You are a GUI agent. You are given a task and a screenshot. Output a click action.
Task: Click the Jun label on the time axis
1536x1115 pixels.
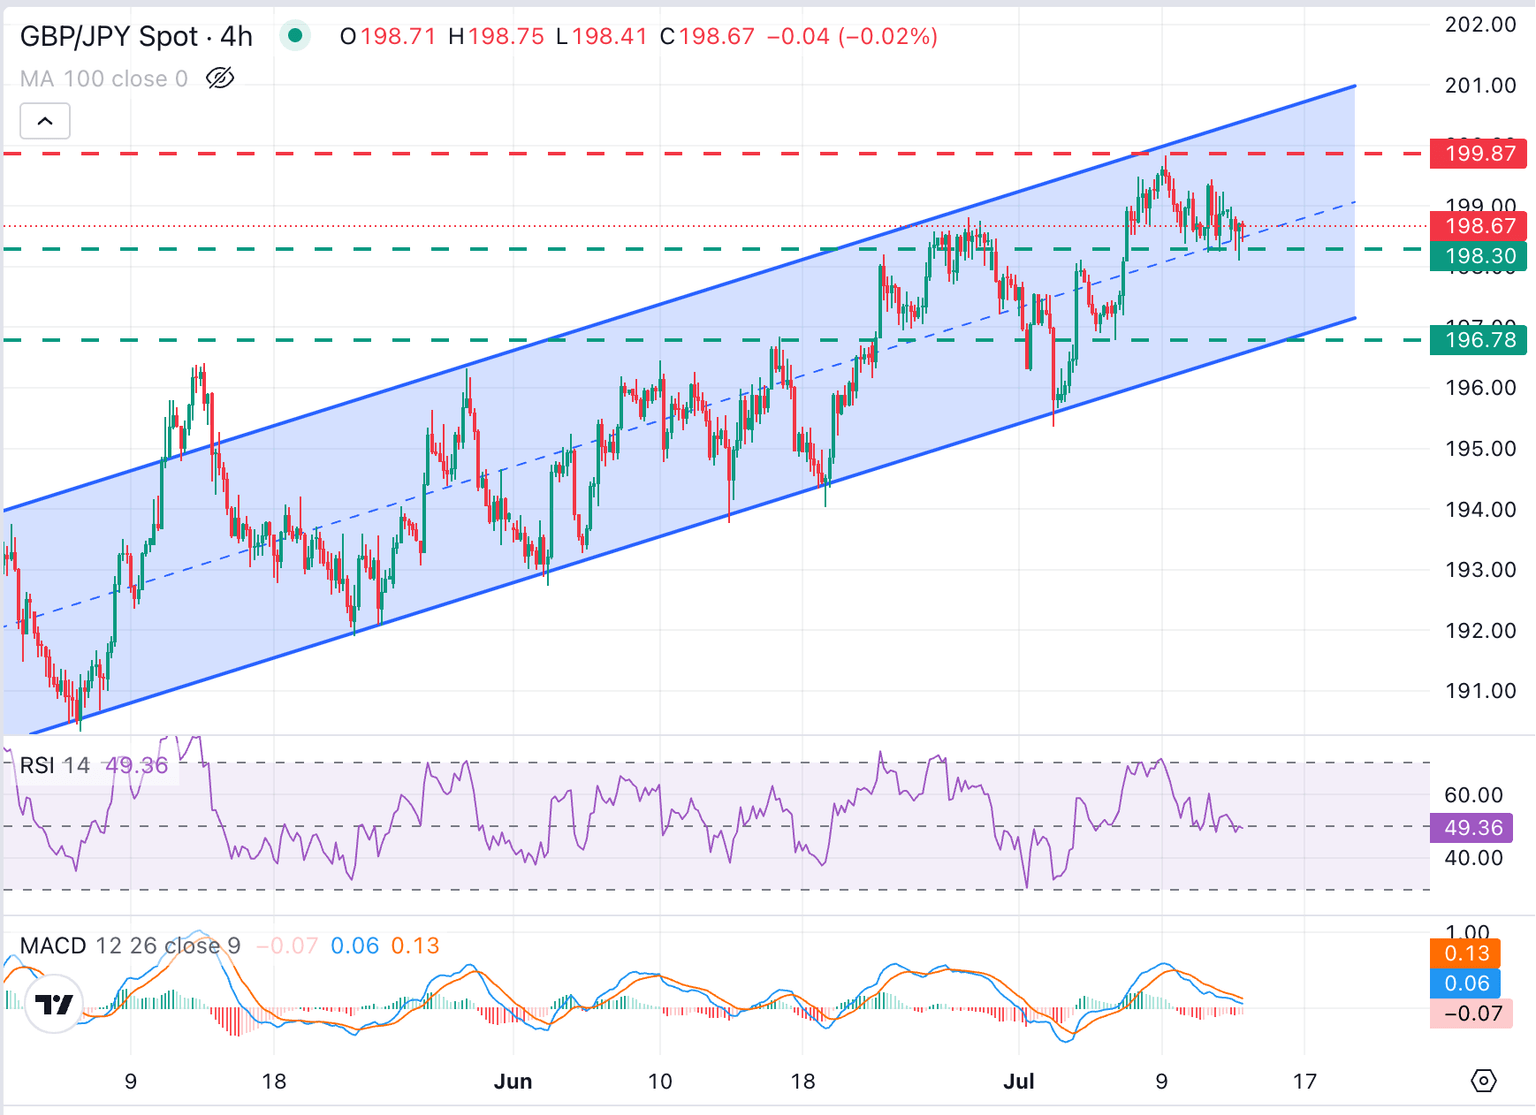(514, 1081)
